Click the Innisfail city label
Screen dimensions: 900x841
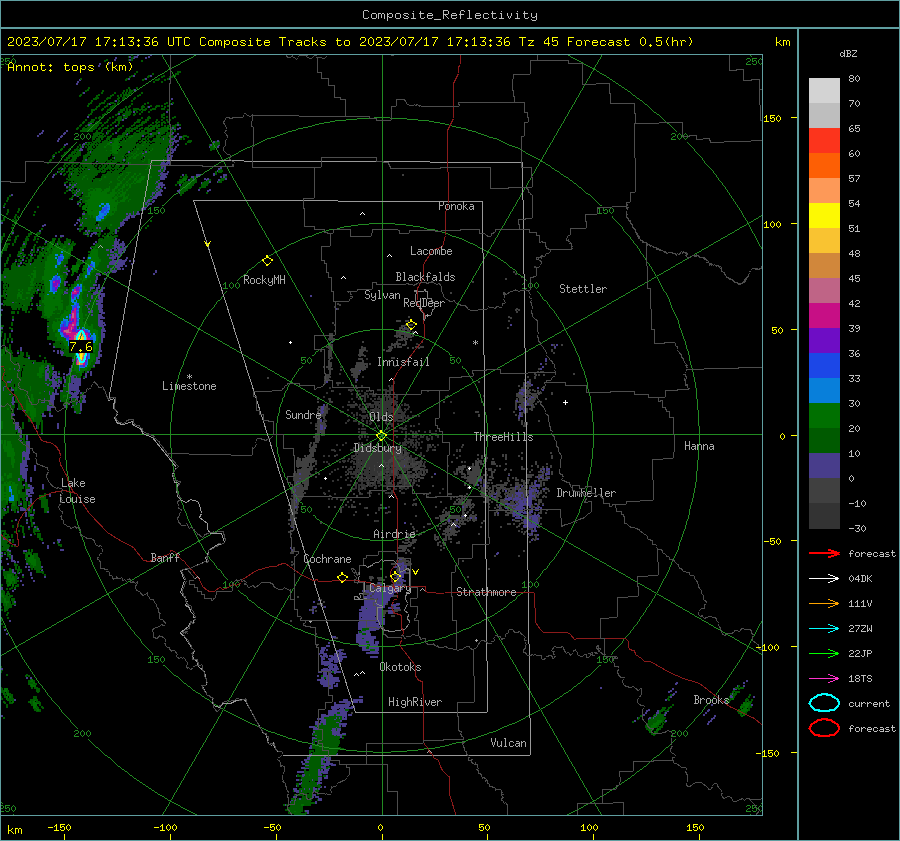coord(403,362)
